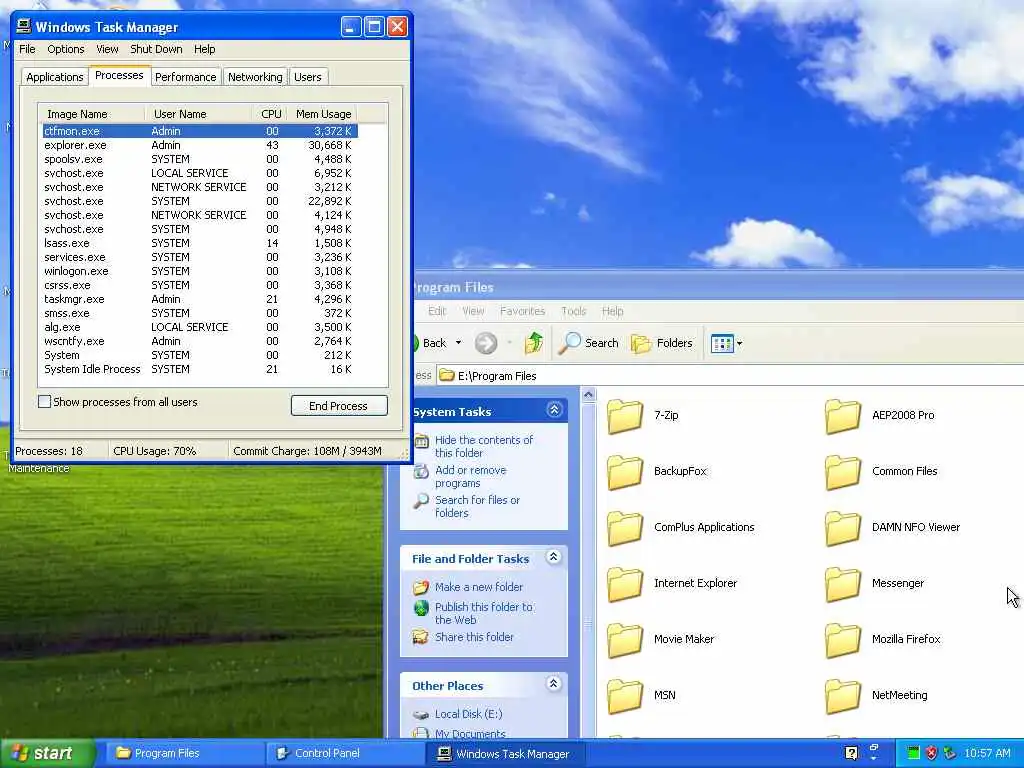Select the taskmgr.exe process row

click(200, 299)
